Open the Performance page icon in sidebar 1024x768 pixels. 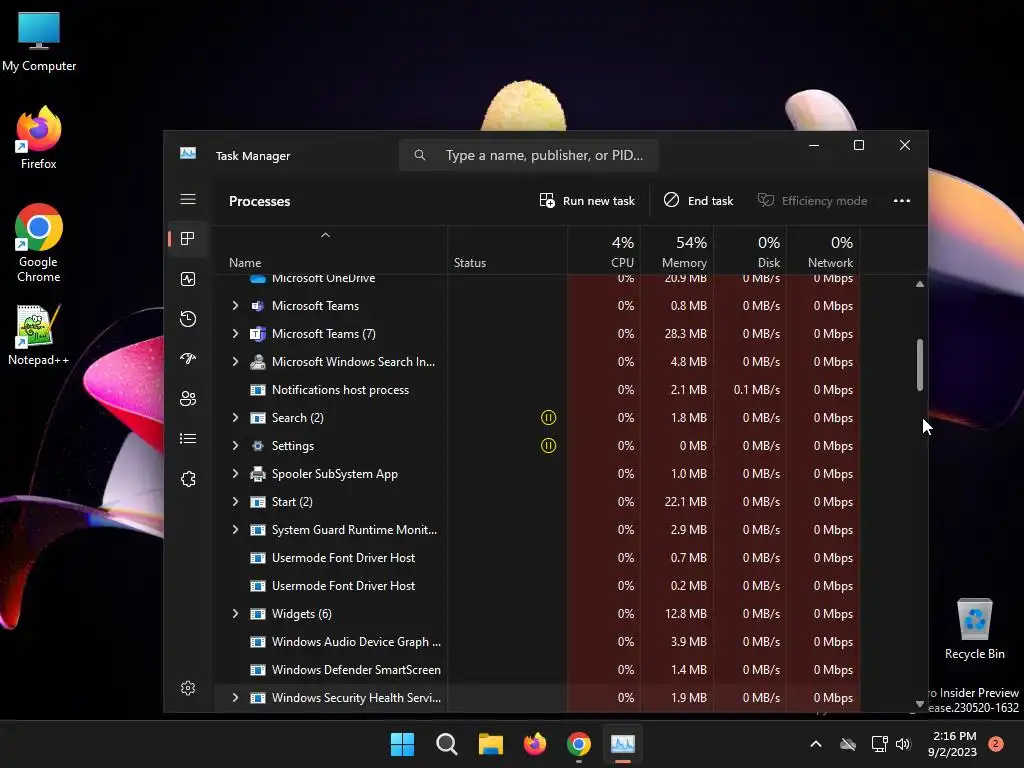tap(188, 279)
